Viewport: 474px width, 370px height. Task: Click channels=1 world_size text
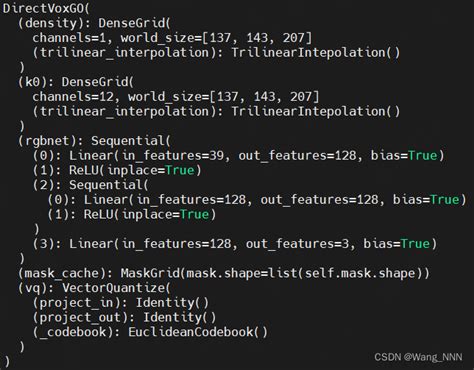[x=172, y=38]
